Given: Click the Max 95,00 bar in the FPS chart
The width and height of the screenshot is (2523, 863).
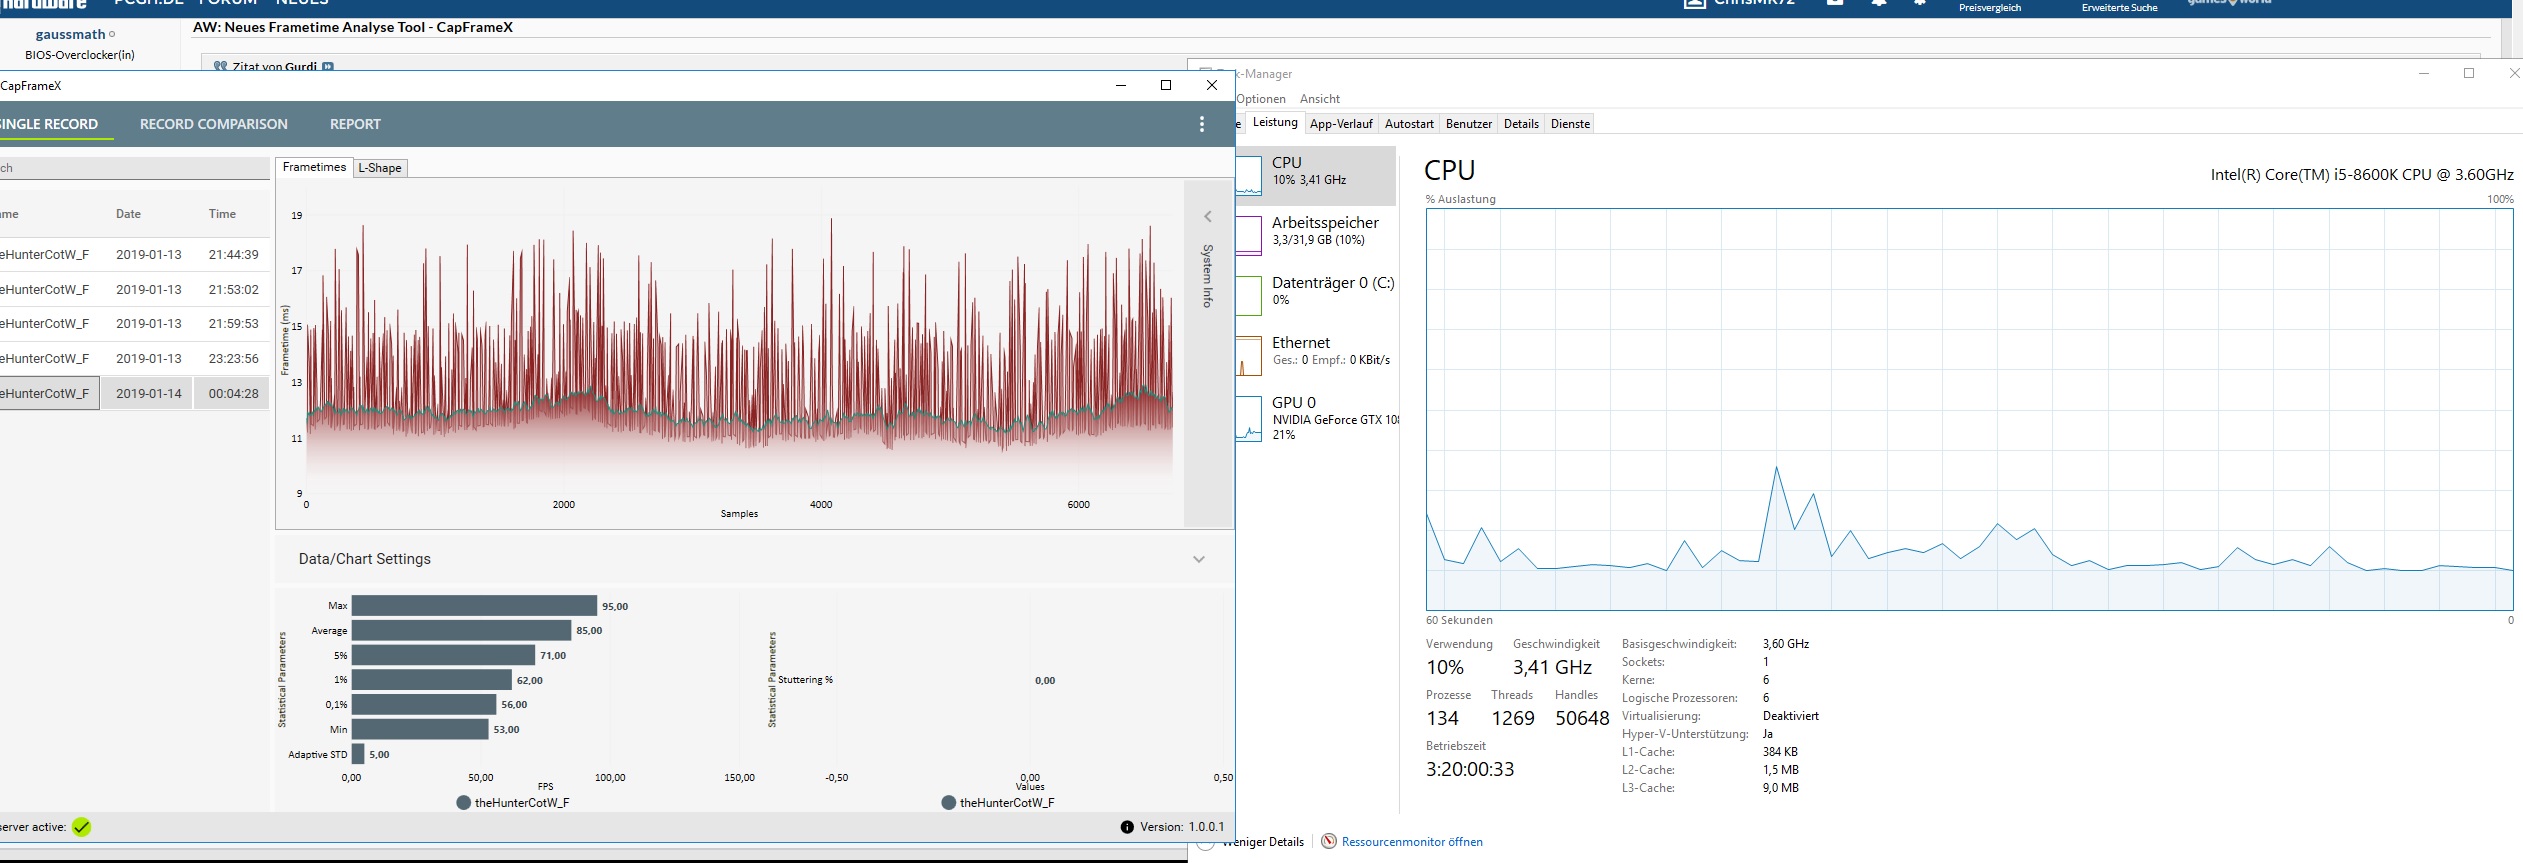Looking at the screenshot, I should click(x=474, y=606).
